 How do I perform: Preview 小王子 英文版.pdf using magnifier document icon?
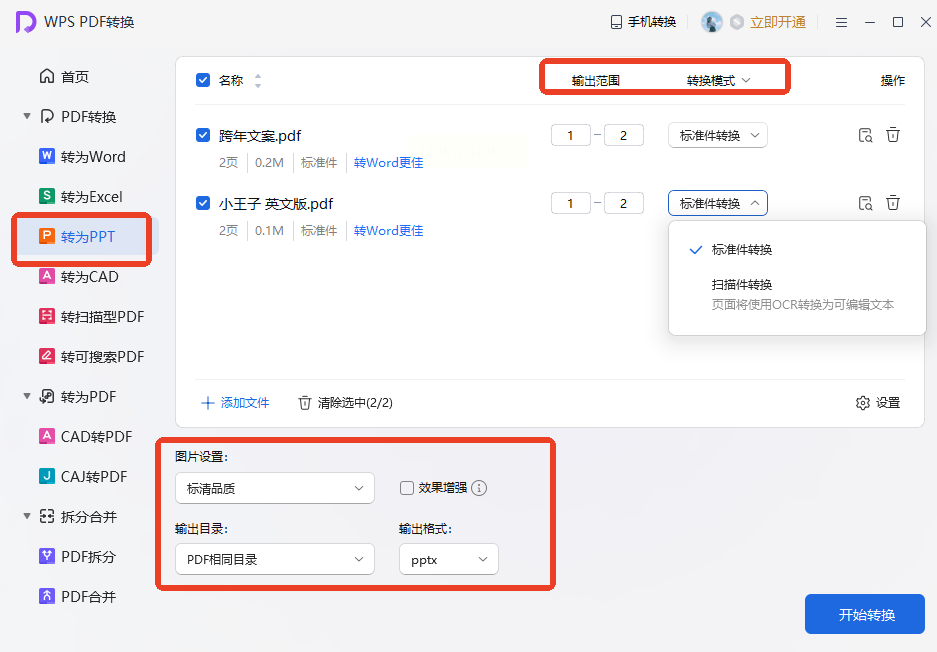[865, 203]
